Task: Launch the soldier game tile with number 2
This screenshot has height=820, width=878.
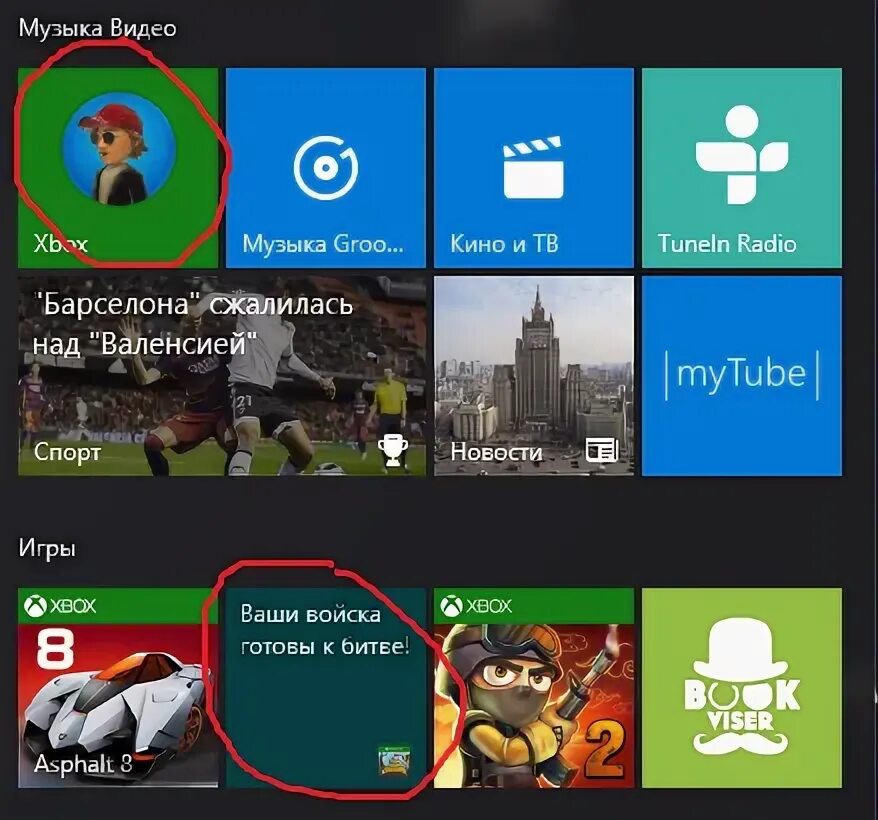Action: 534,688
